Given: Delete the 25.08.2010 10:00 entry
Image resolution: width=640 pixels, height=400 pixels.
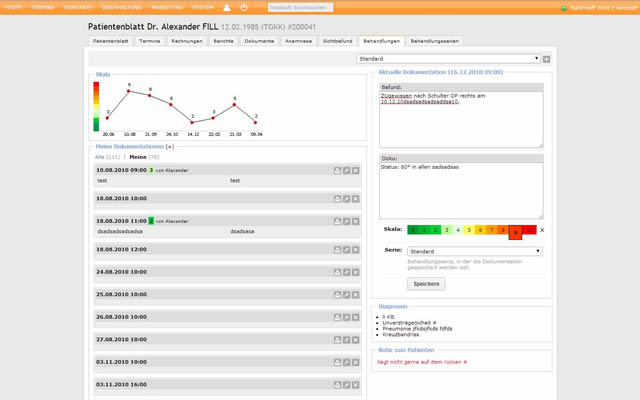Looking at the screenshot, I should (356, 295).
